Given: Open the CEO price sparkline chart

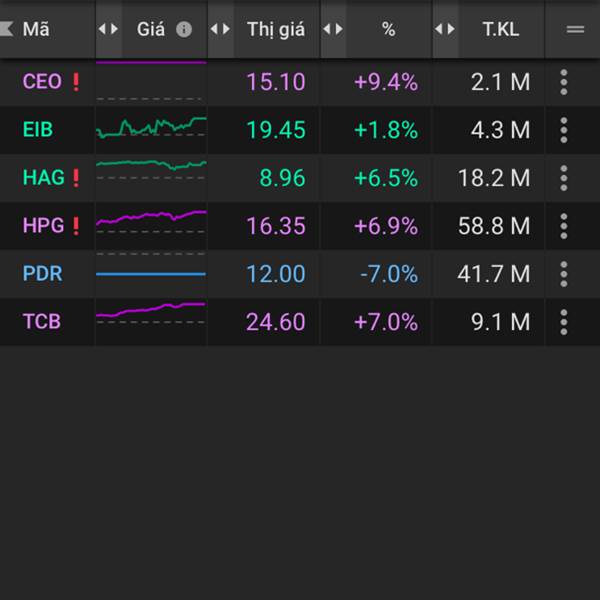Looking at the screenshot, I should 151,82.
